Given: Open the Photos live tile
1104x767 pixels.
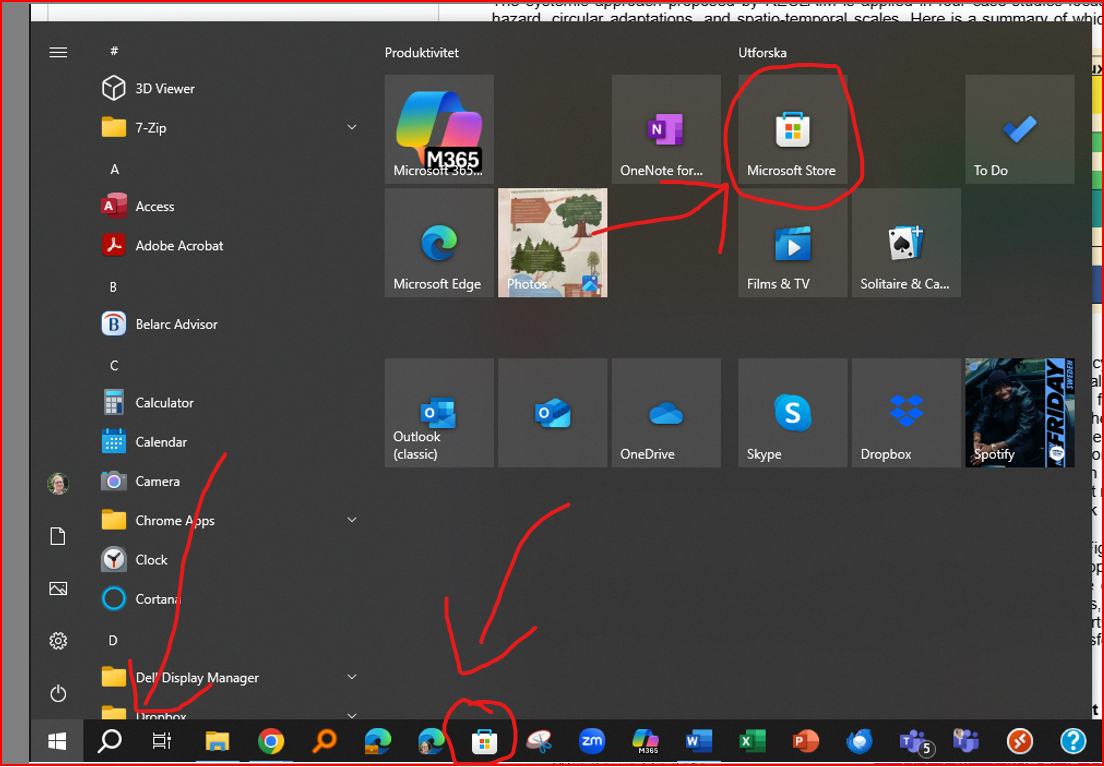Looking at the screenshot, I should (553, 243).
